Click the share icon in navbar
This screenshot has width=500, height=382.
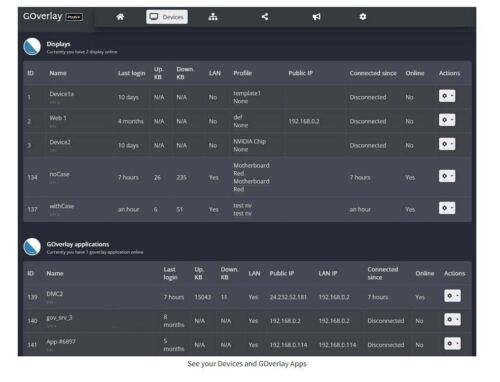[x=265, y=17]
